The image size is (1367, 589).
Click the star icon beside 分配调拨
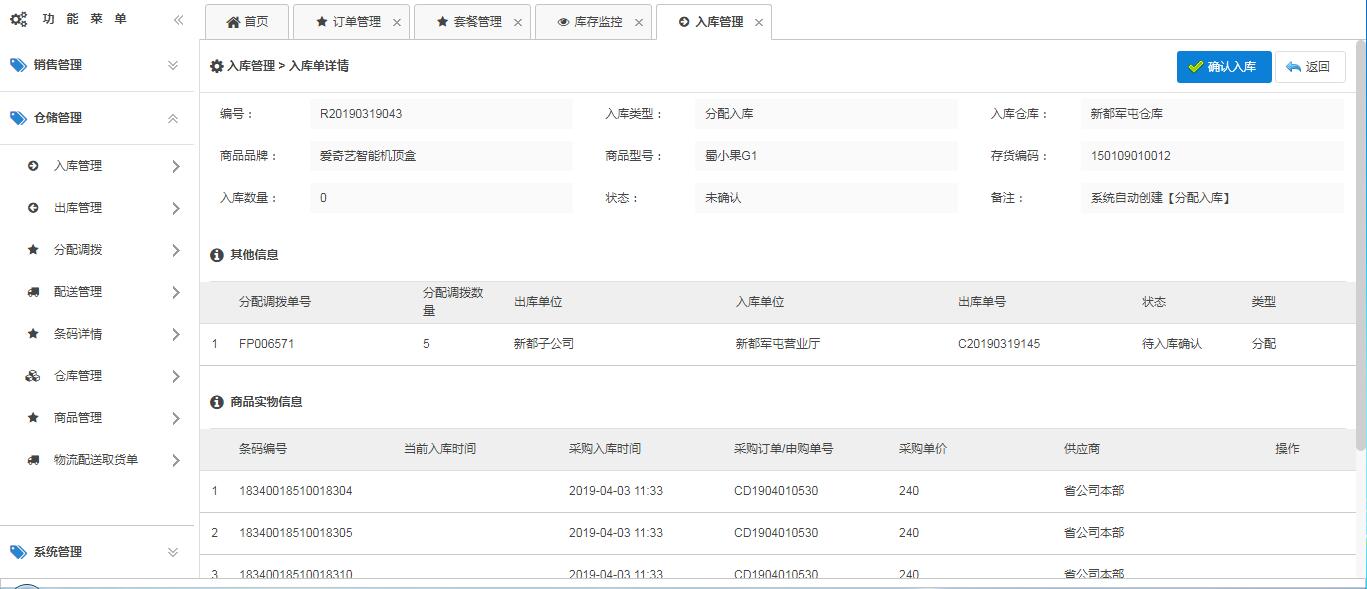tap(33, 250)
